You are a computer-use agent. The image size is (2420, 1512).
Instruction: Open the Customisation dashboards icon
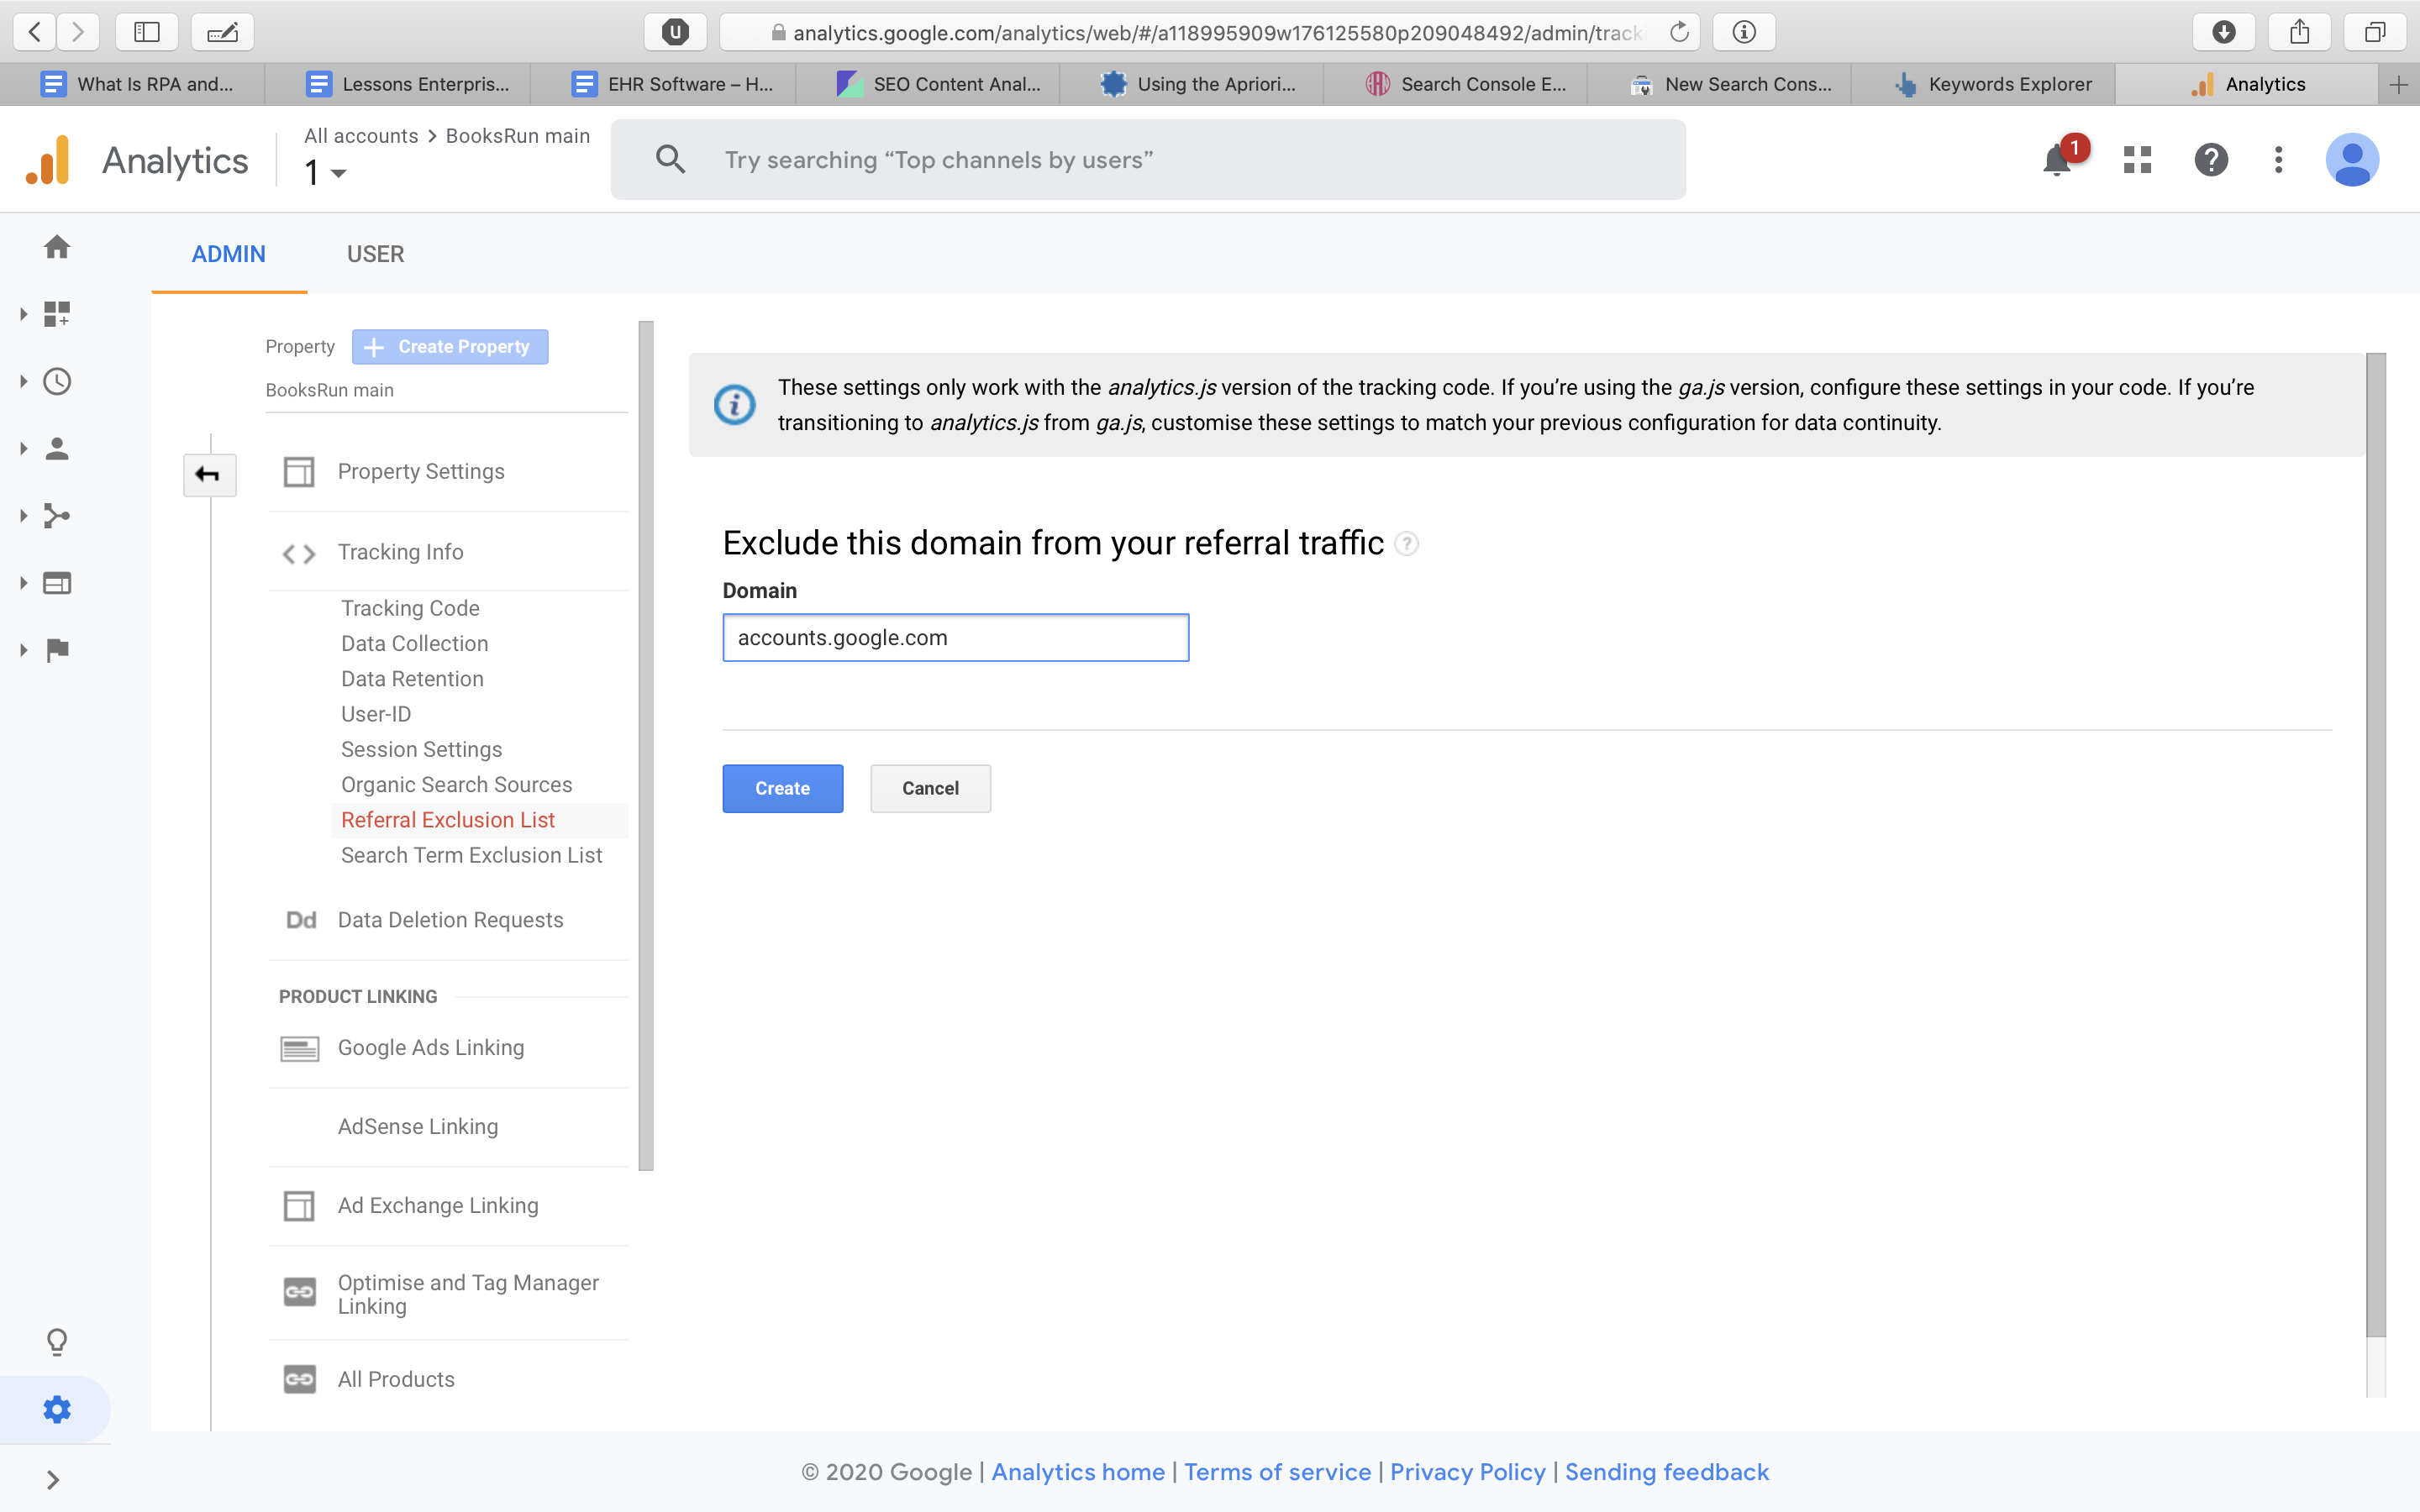pos(57,314)
